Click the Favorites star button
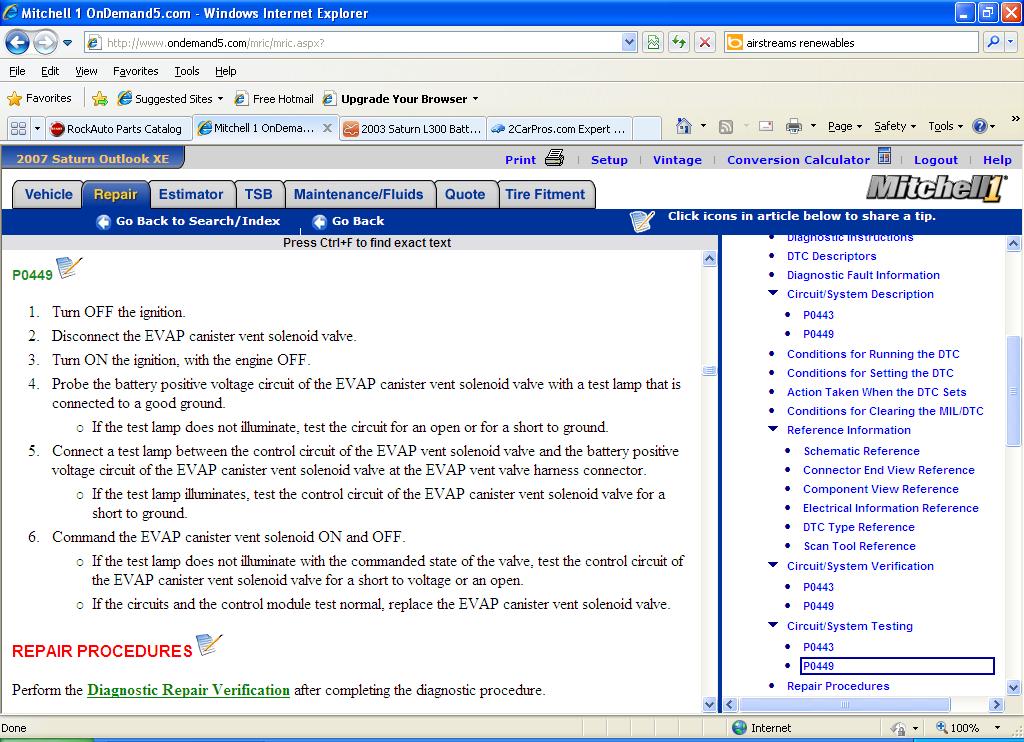1024x742 pixels. [39, 99]
